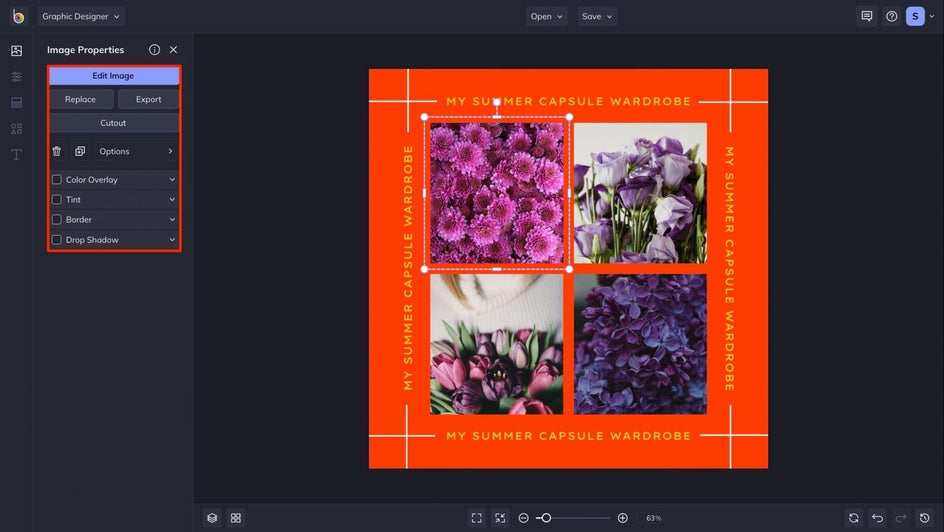Open the Options submenu

(136, 151)
